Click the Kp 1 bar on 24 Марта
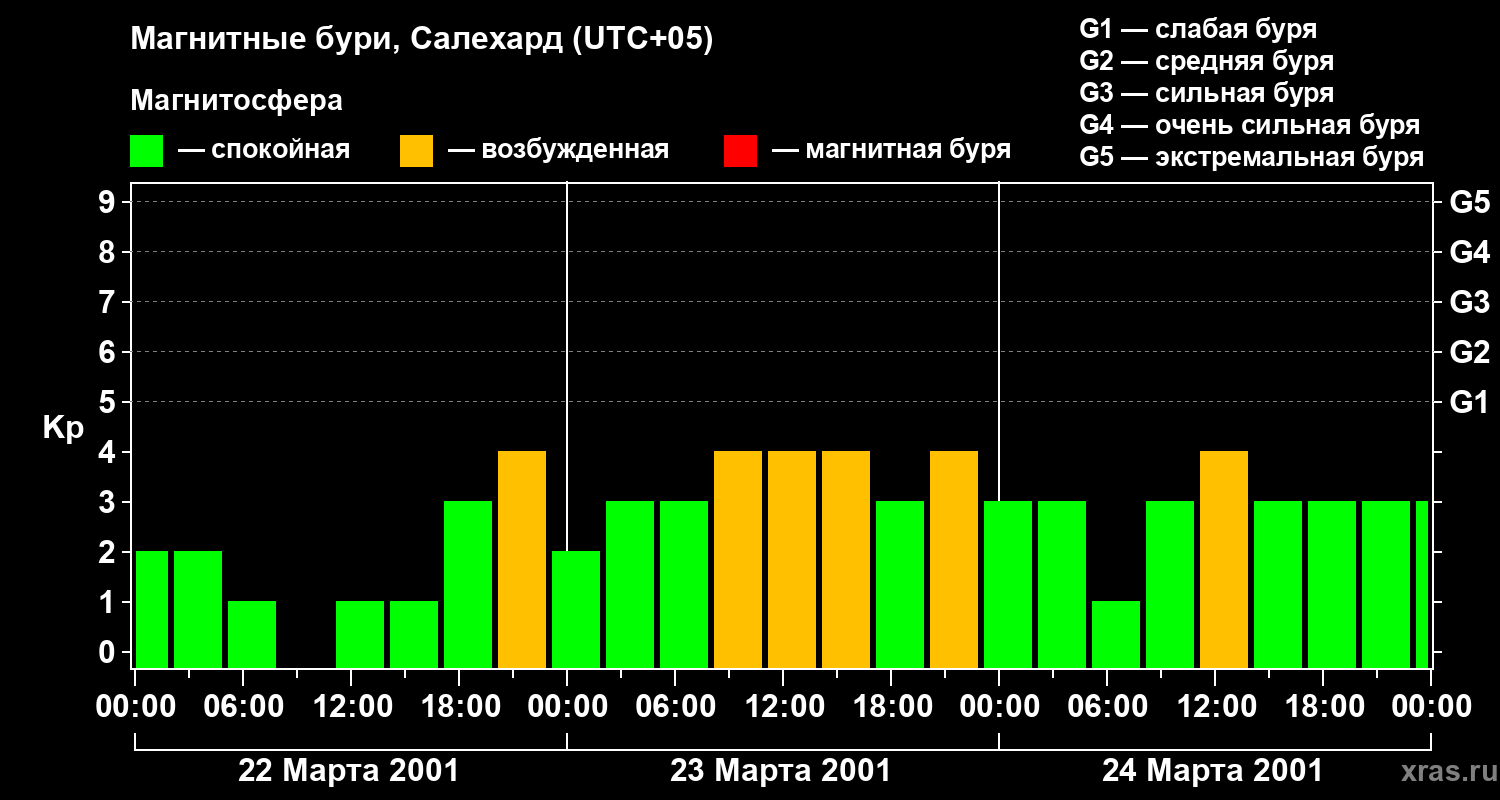Image resolution: width=1500 pixels, height=800 pixels. click(1116, 635)
